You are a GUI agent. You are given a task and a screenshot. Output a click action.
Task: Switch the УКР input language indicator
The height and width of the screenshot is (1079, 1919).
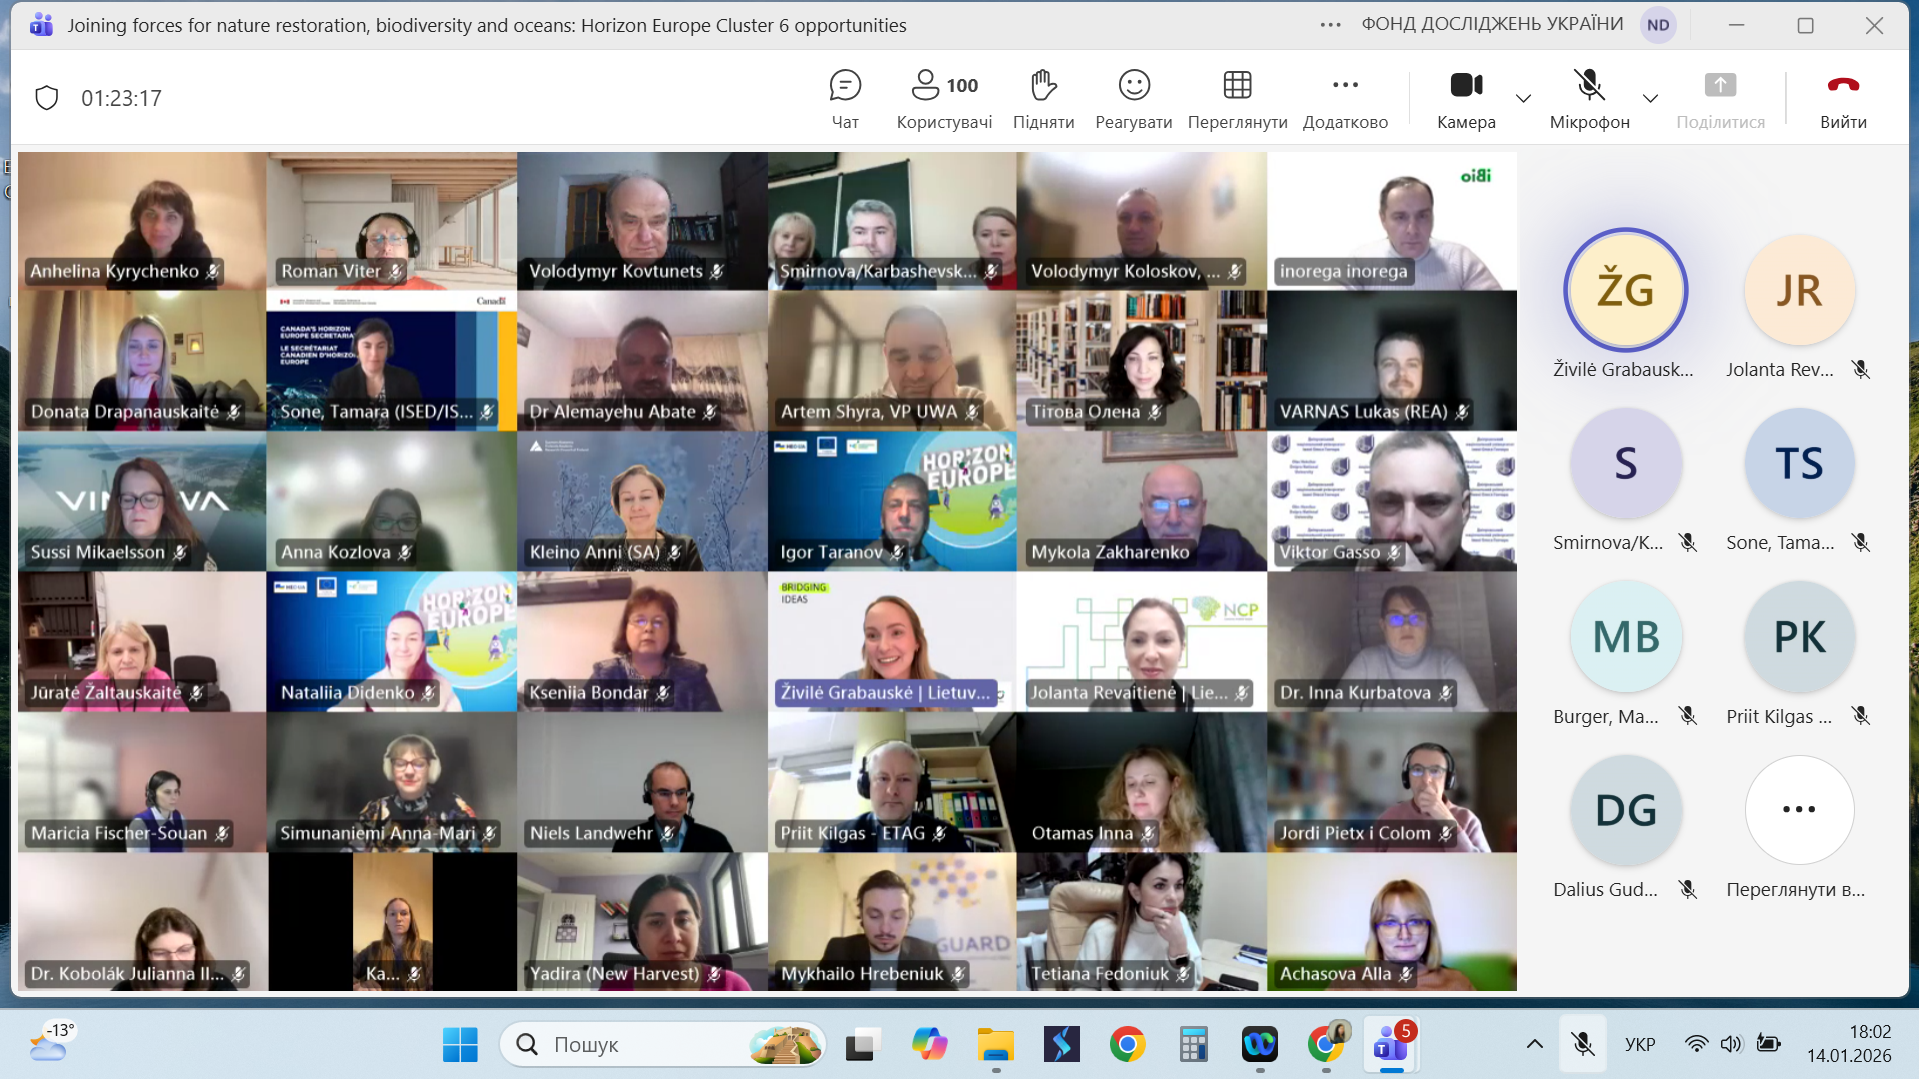click(1639, 1045)
